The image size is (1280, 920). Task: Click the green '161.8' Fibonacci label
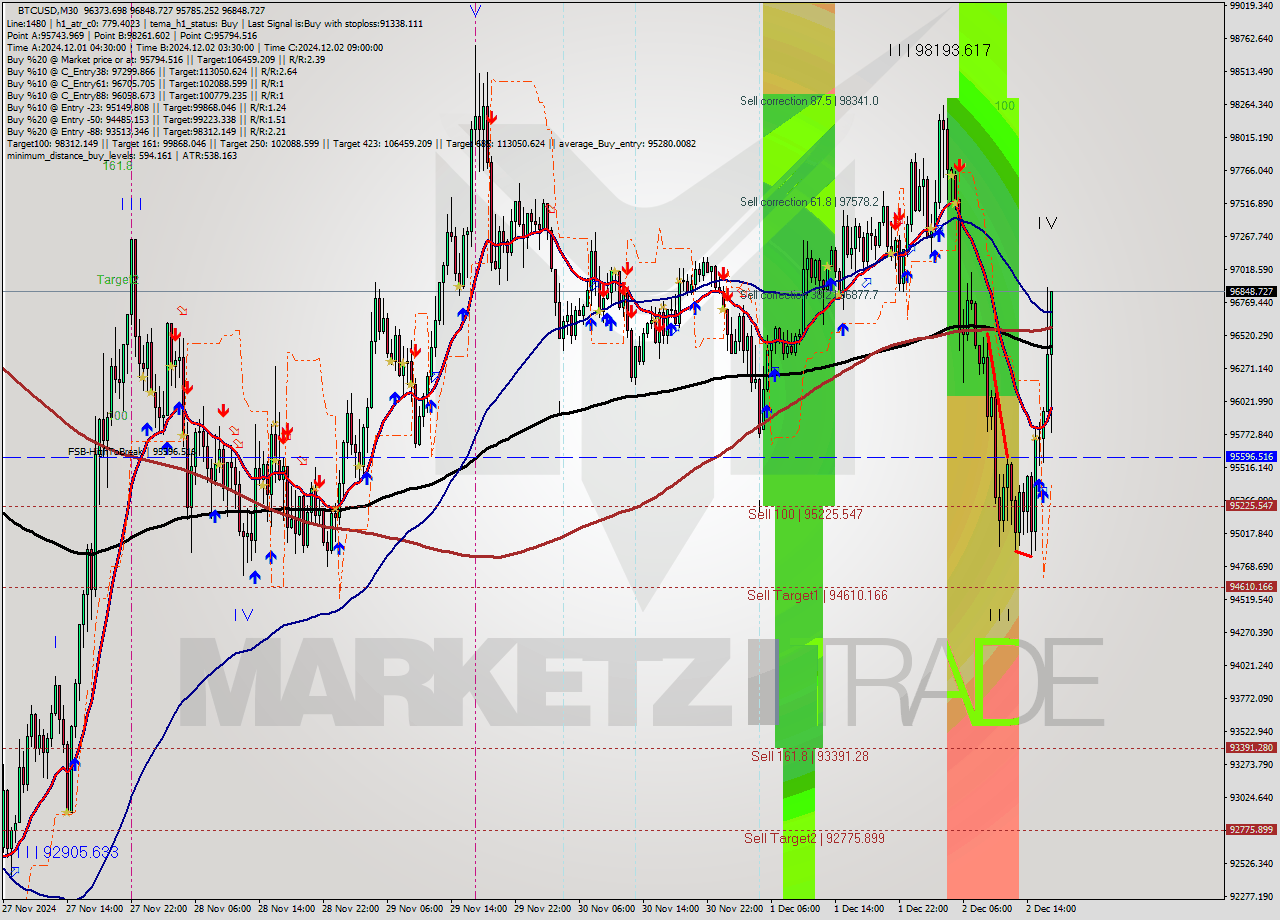tap(117, 166)
